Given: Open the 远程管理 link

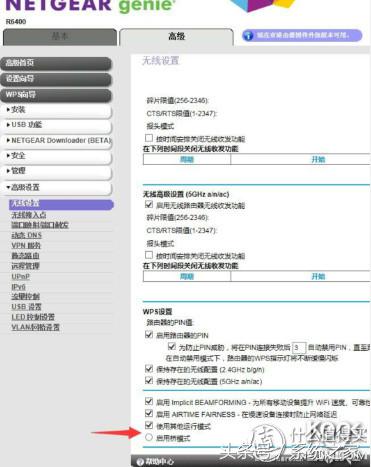Looking at the screenshot, I should [25, 266].
